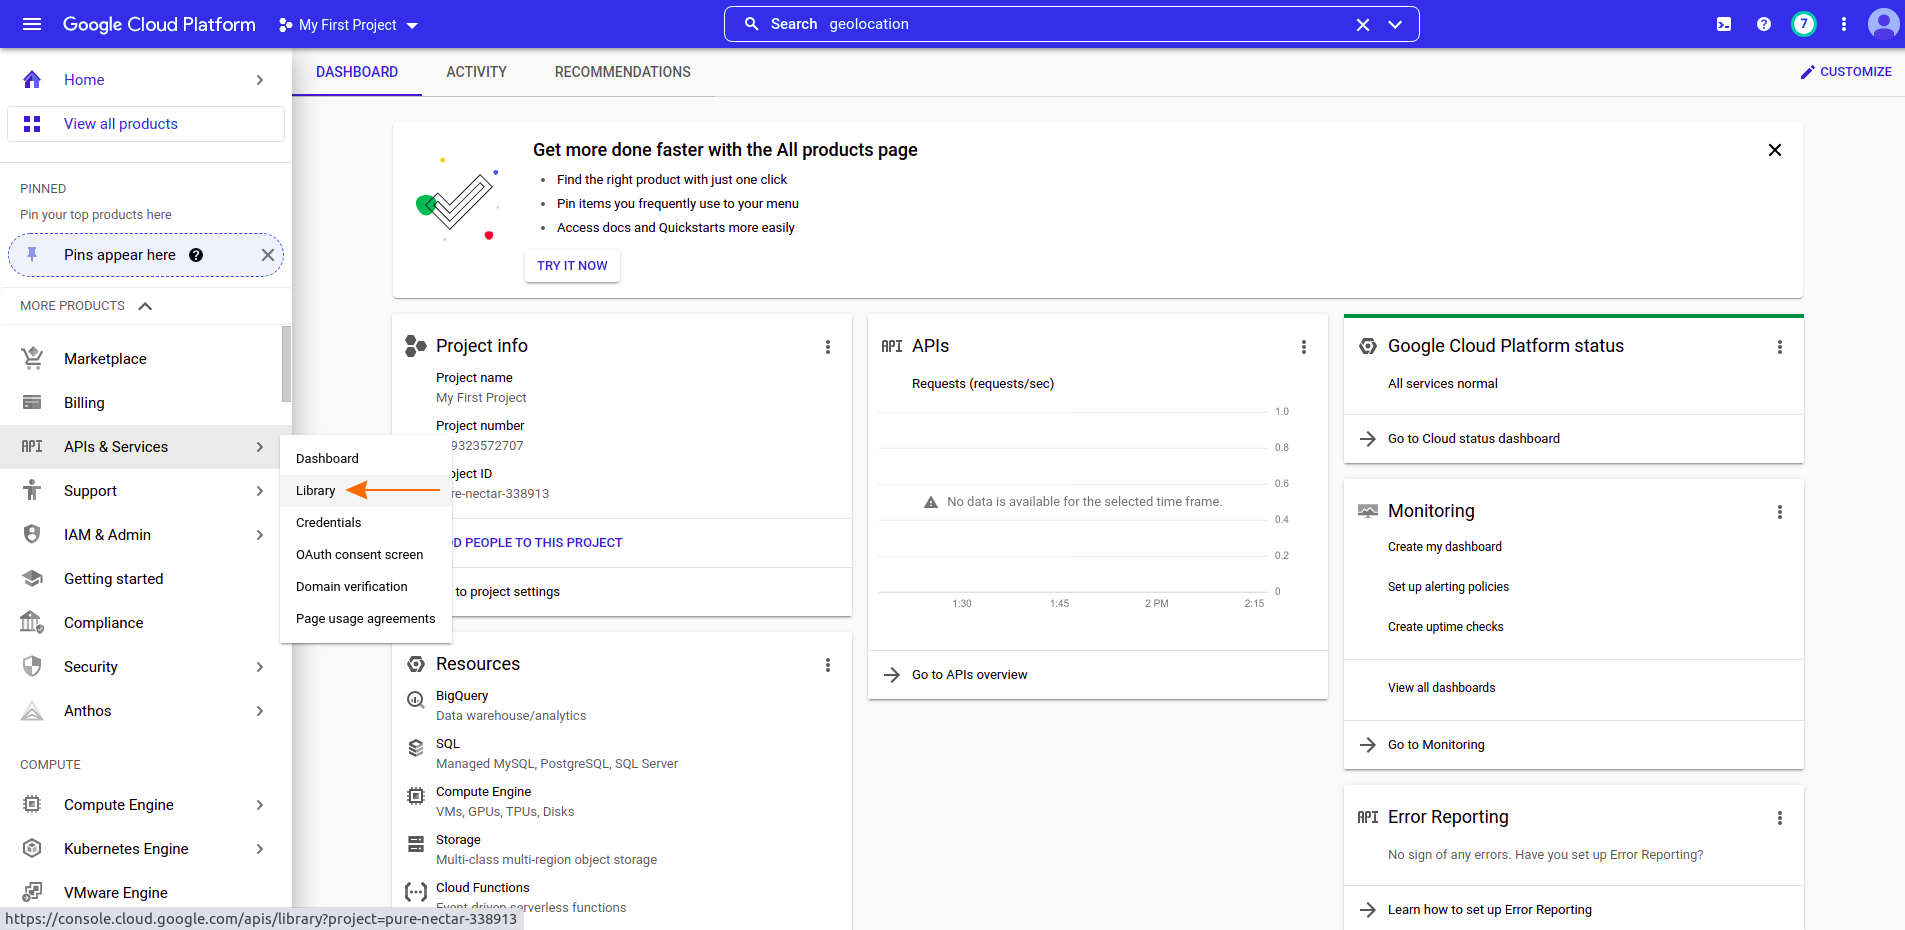The height and width of the screenshot is (930, 1905).
Task: Click the Security shield icon
Action: tap(32, 666)
